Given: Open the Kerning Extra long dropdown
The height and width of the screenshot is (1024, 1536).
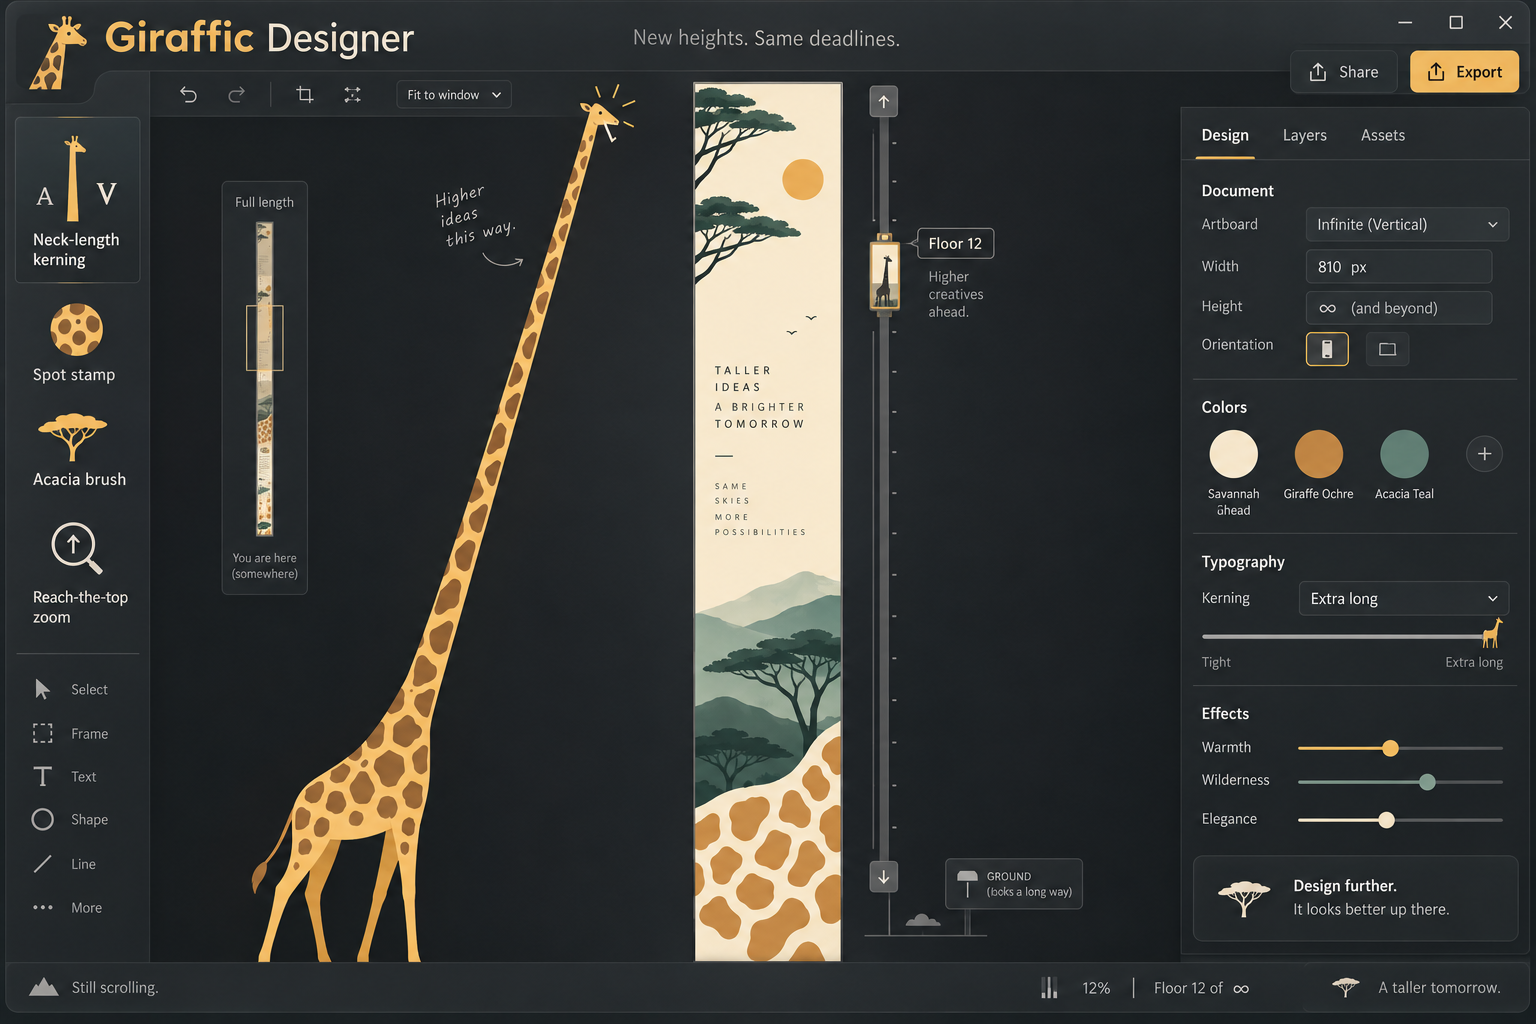Looking at the screenshot, I should click(1404, 598).
